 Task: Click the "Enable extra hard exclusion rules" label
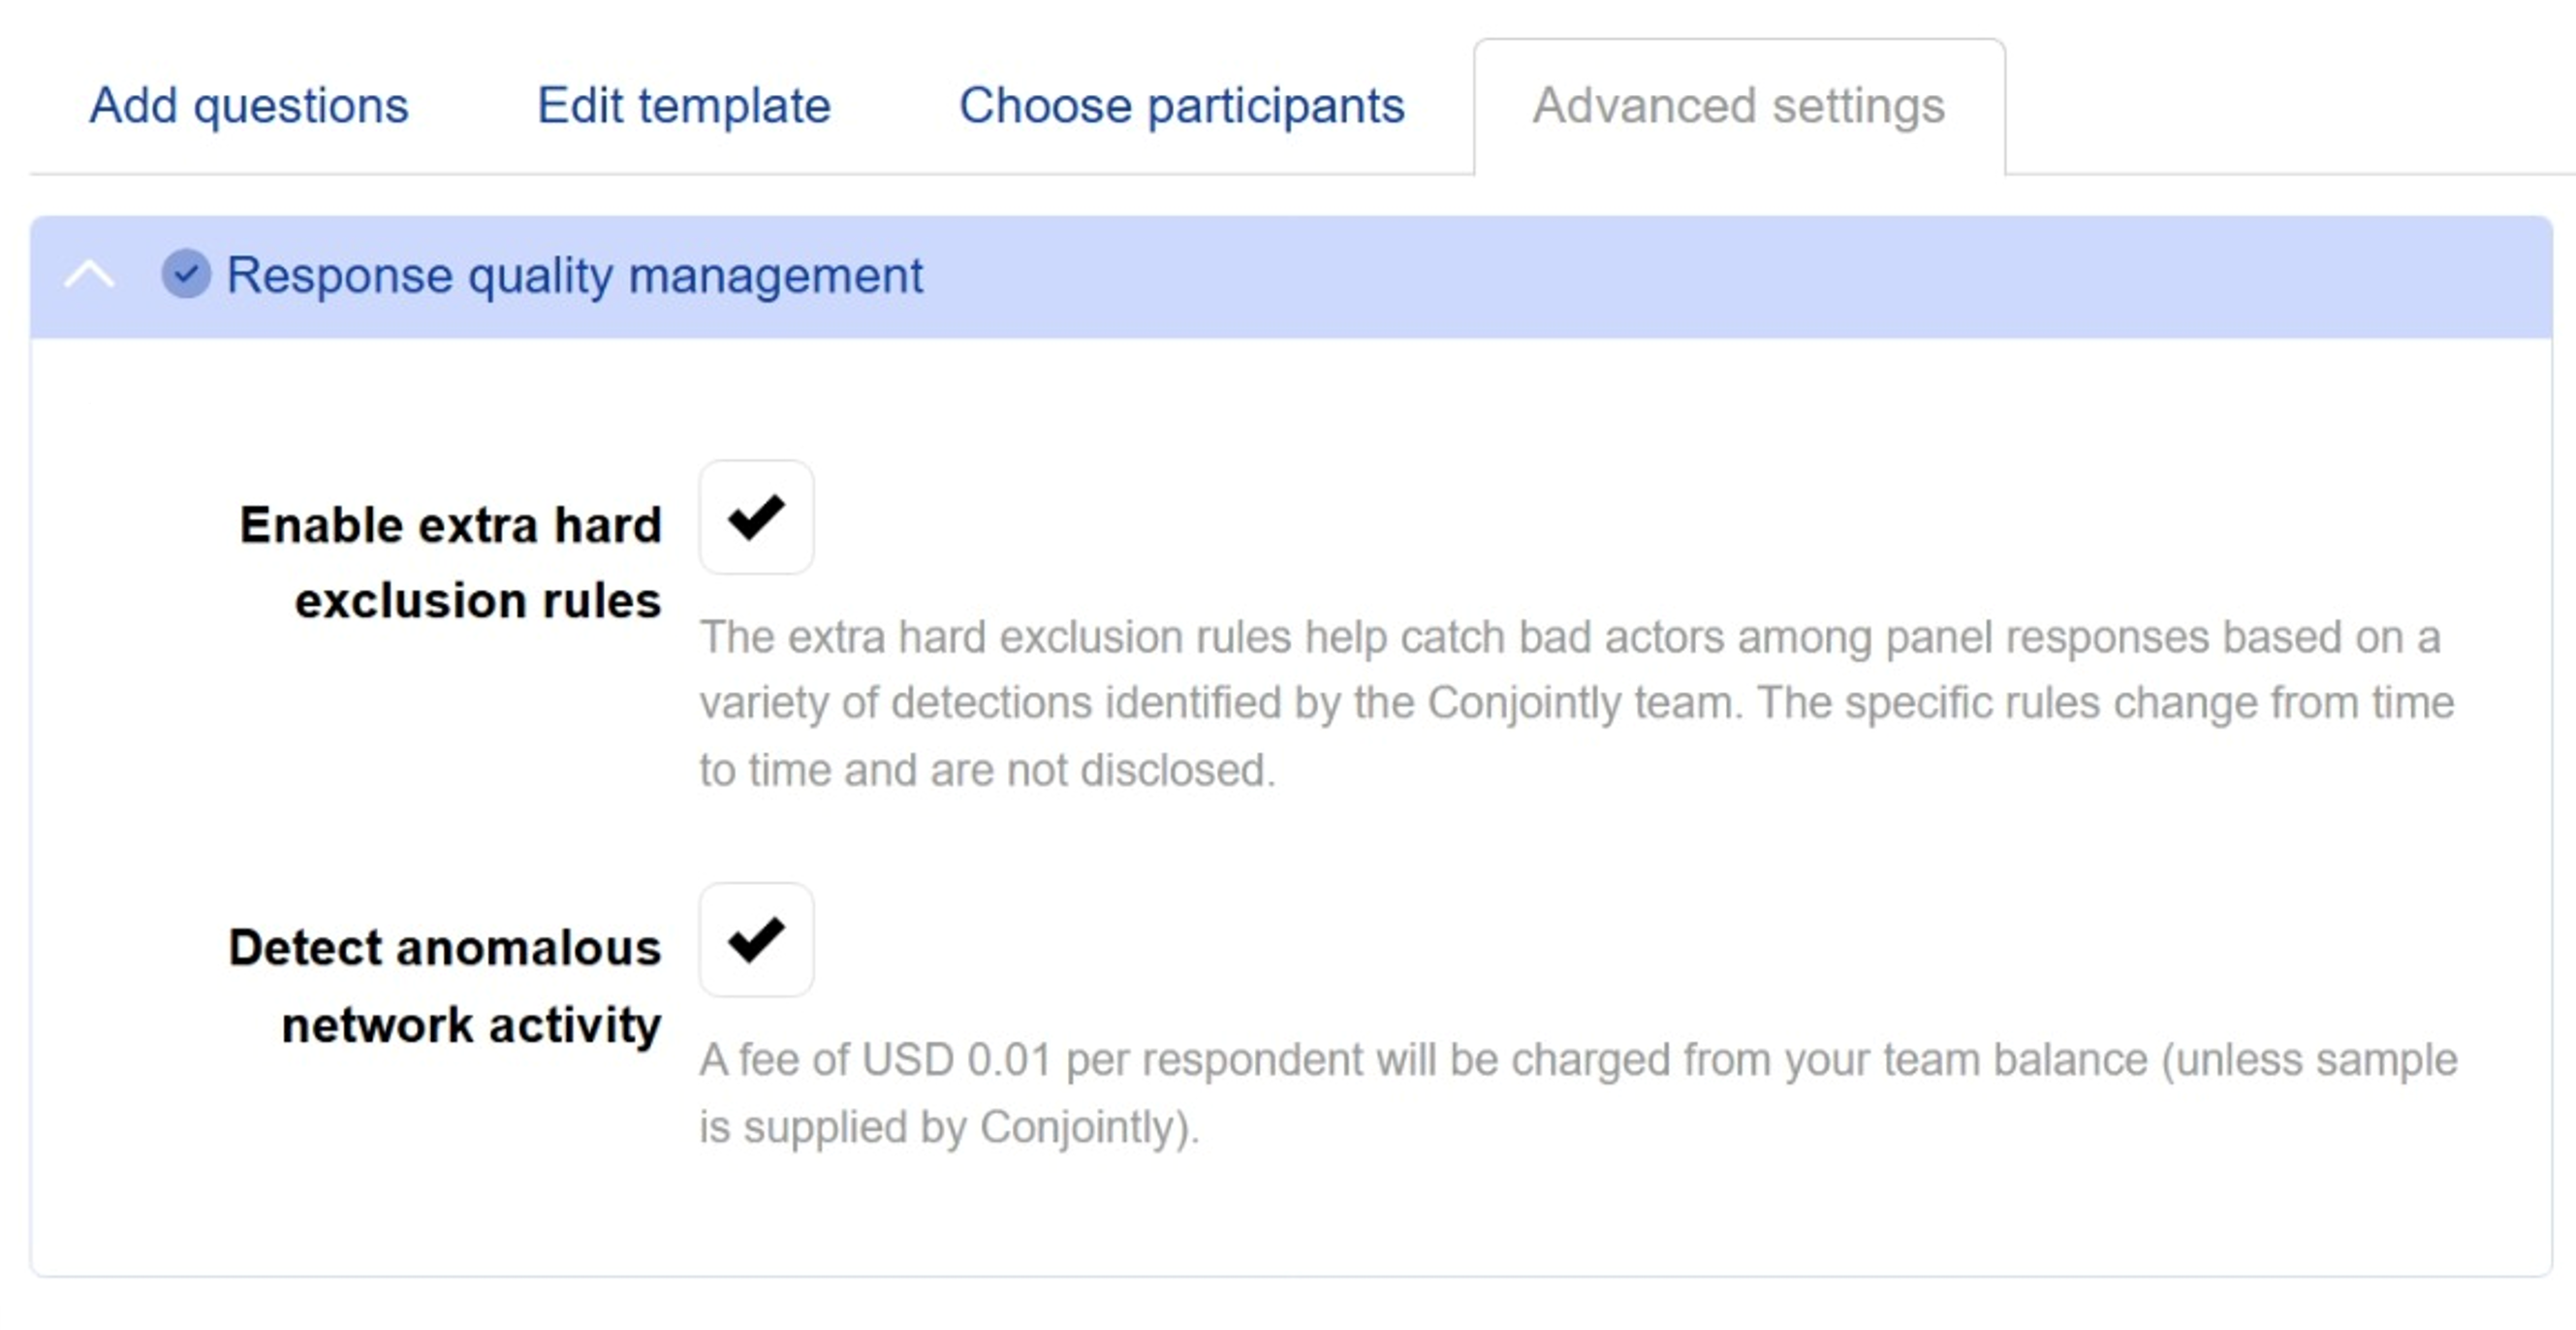tap(450, 562)
